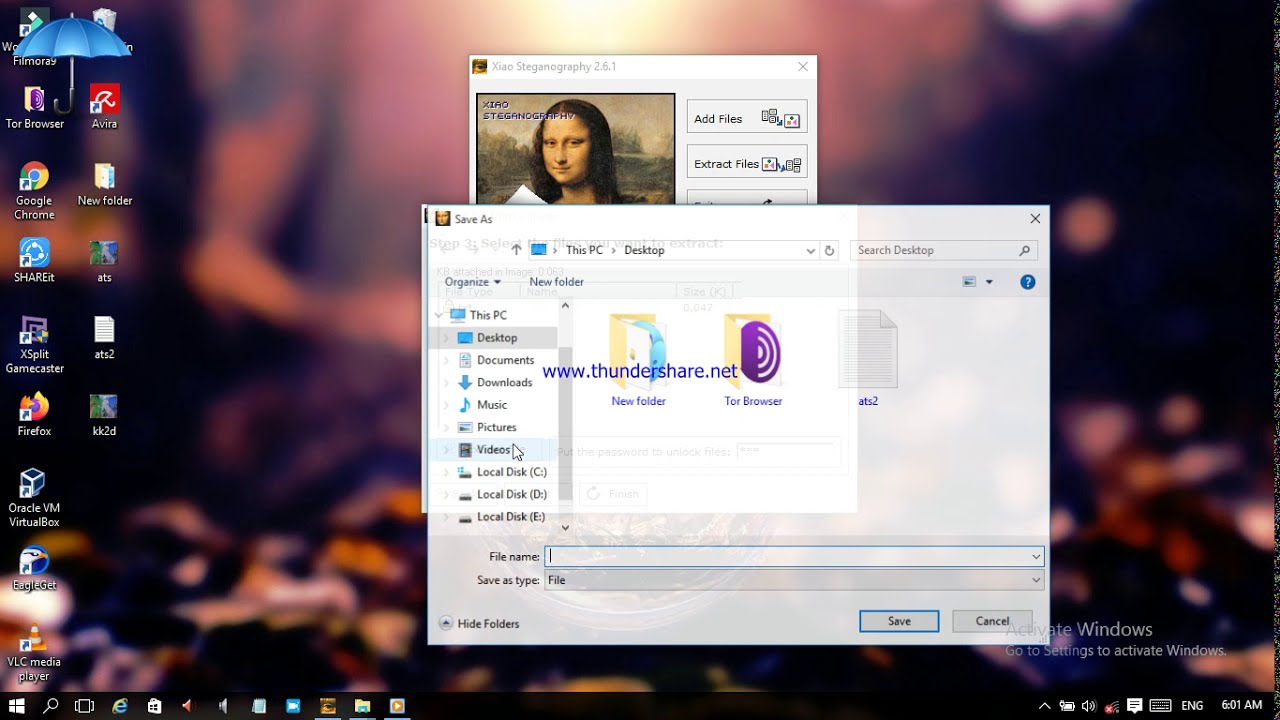Image resolution: width=1280 pixels, height=720 pixels.
Task: Click Extract Files in Xiao Steganography
Action: [x=747, y=164]
